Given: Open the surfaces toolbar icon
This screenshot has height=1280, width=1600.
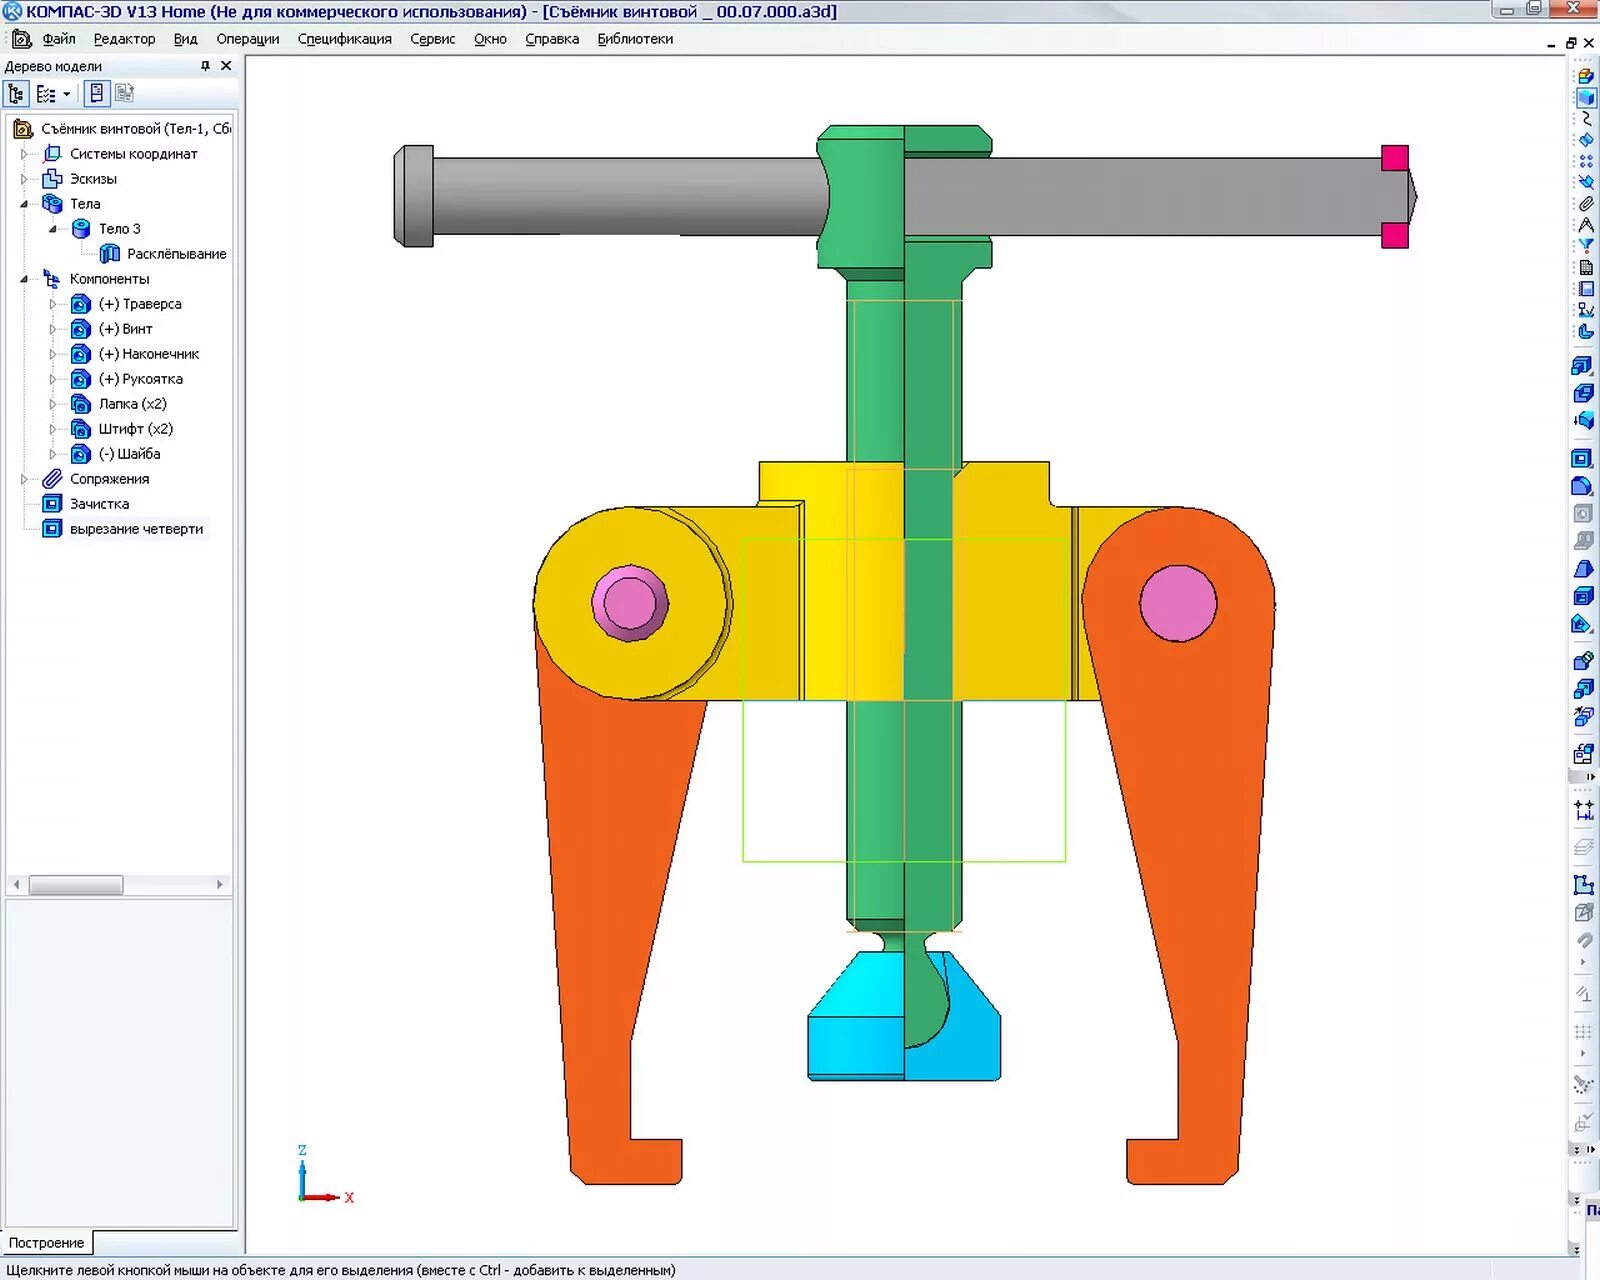Looking at the screenshot, I should [x=1586, y=140].
